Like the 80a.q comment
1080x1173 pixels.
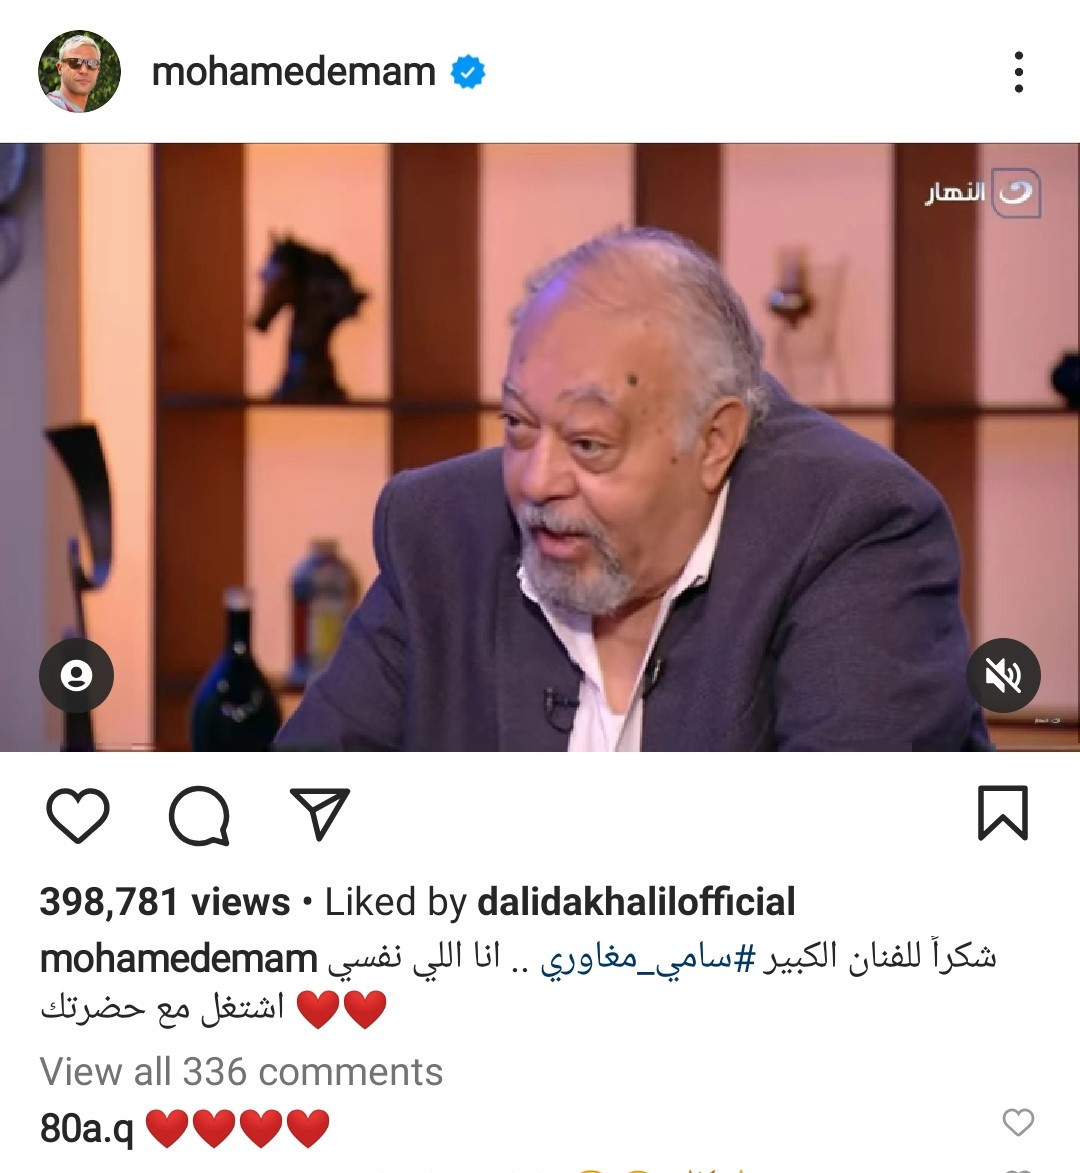coord(1018,1122)
